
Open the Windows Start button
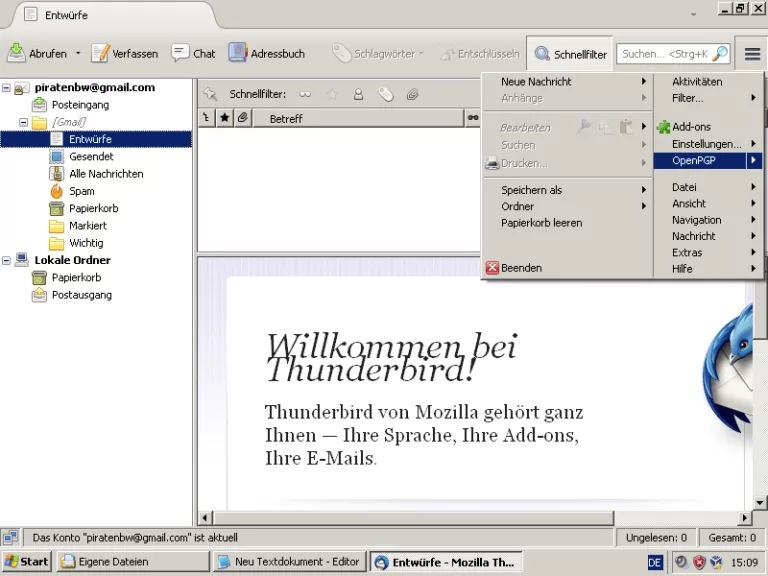(26, 562)
